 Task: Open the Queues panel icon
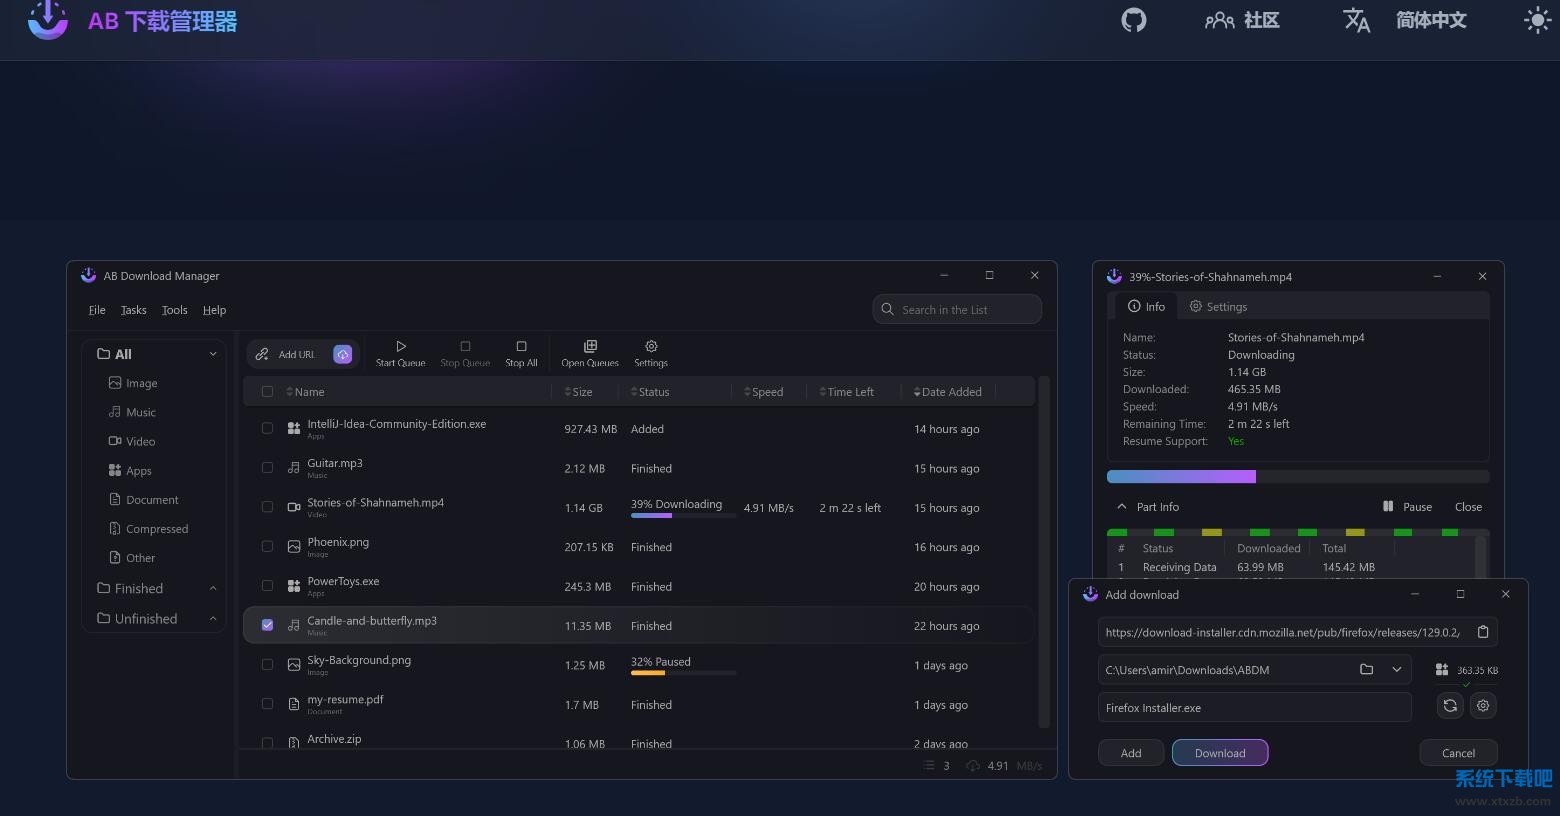(x=590, y=346)
